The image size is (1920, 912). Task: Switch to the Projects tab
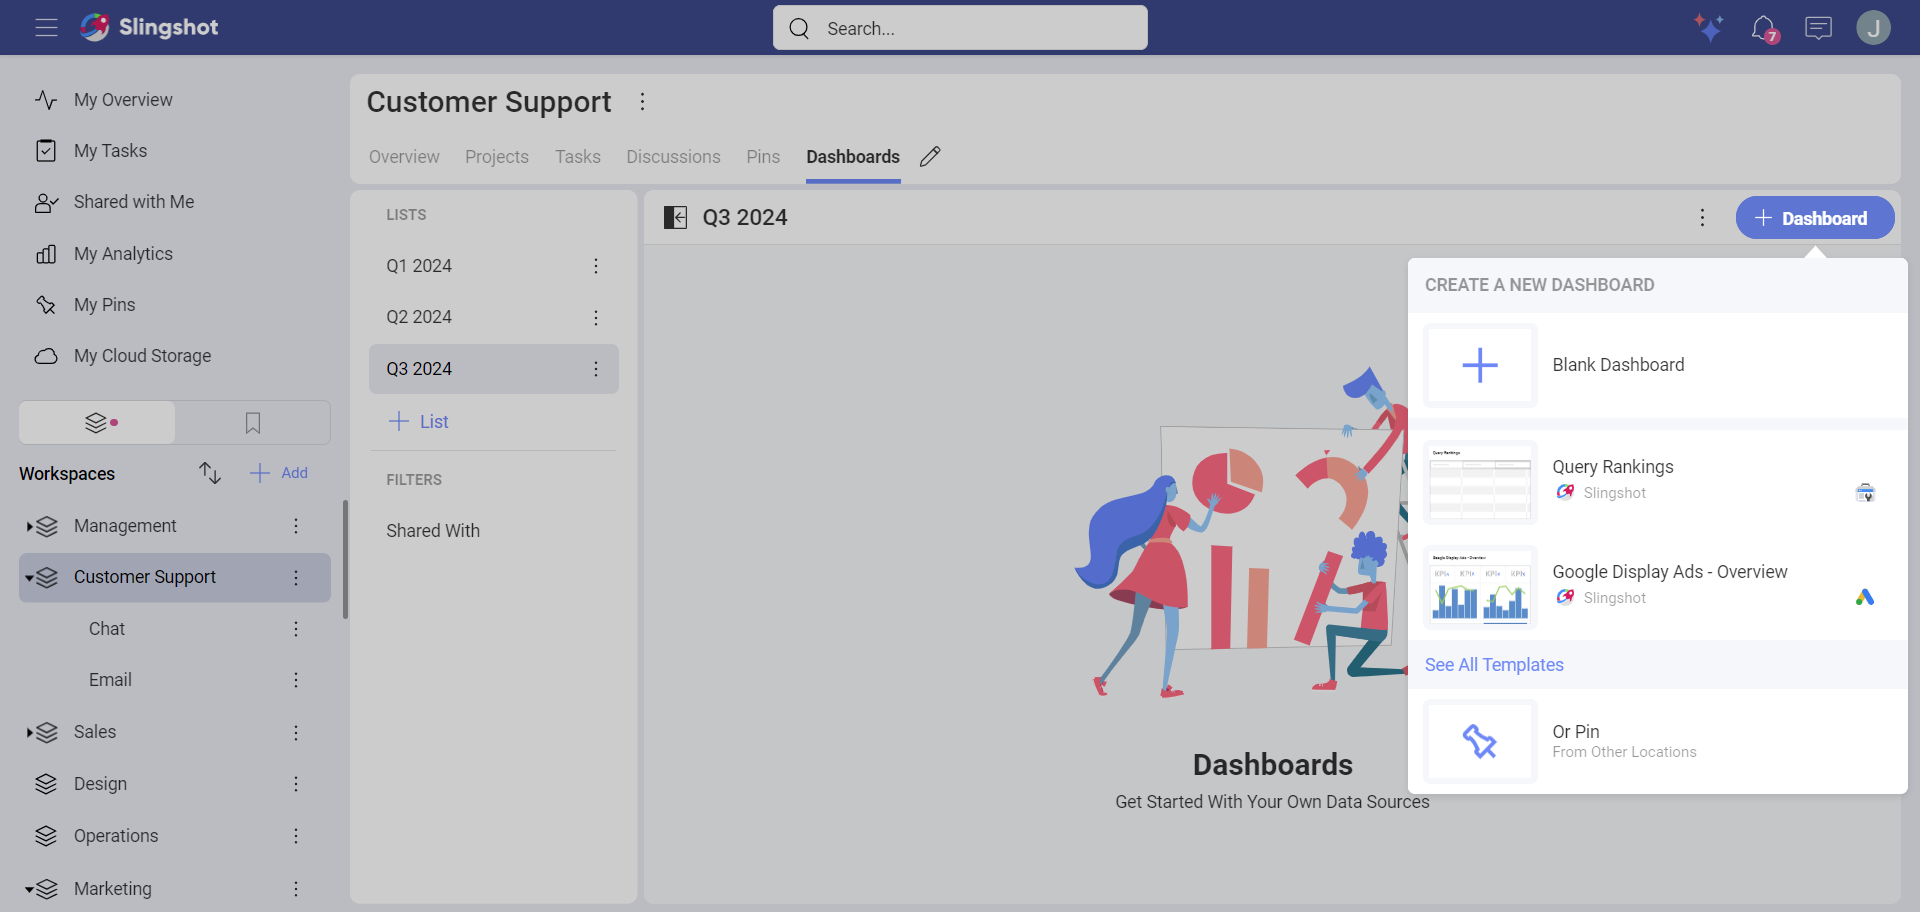pos(497,157)
